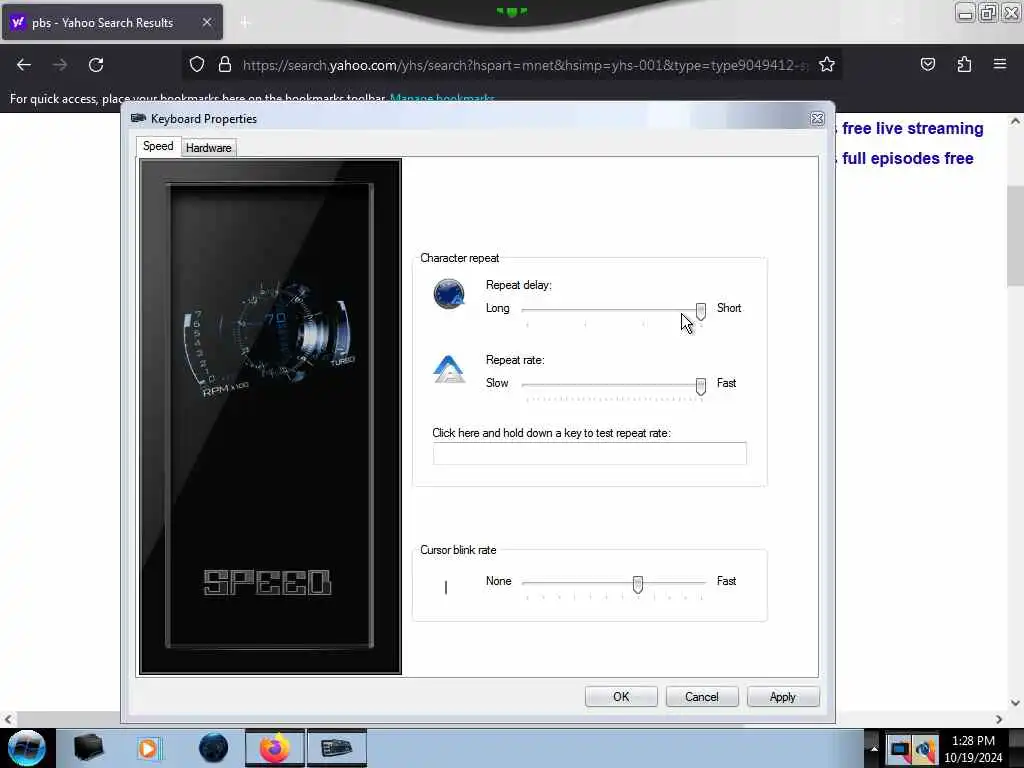The height and width of the screenshot is (768, 1024).
Task: Open the full episodes free link
Action: [x=907, y=159]
